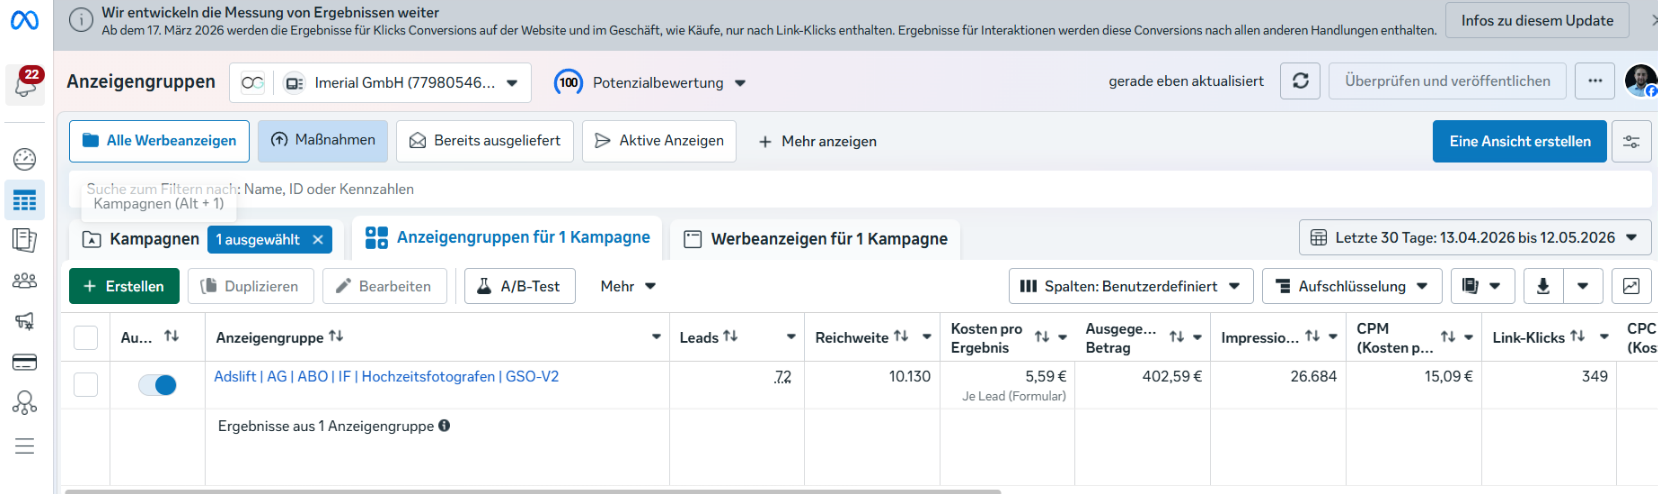The width and height of the screenshot is (1658, 494).
Task: Click Eine Ansicht erstellen button
Action: 1520,141
